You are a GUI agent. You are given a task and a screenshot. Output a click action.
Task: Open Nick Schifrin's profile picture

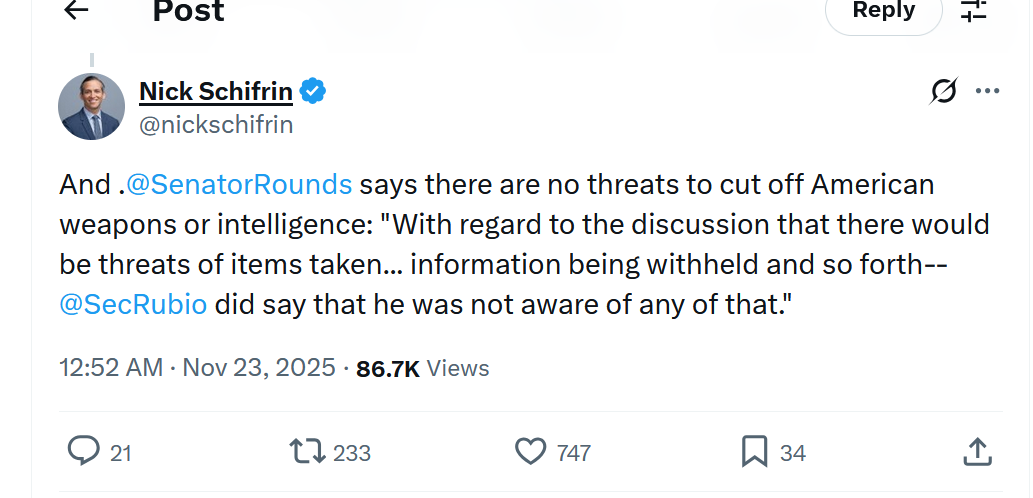[x=92, y=106]
